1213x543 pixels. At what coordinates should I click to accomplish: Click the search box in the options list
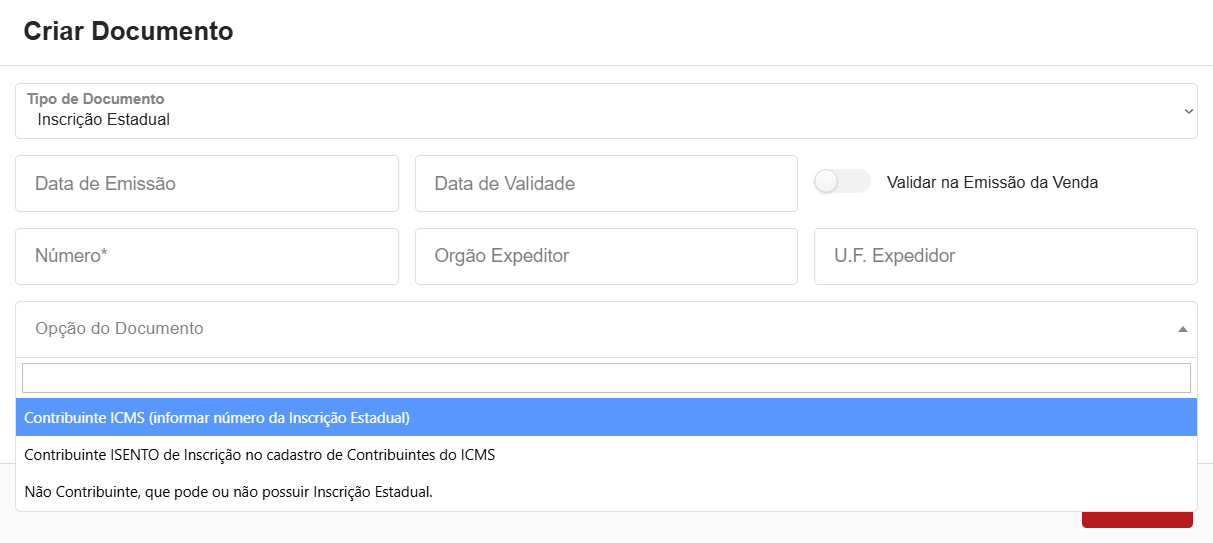click(x=606, y=378)
